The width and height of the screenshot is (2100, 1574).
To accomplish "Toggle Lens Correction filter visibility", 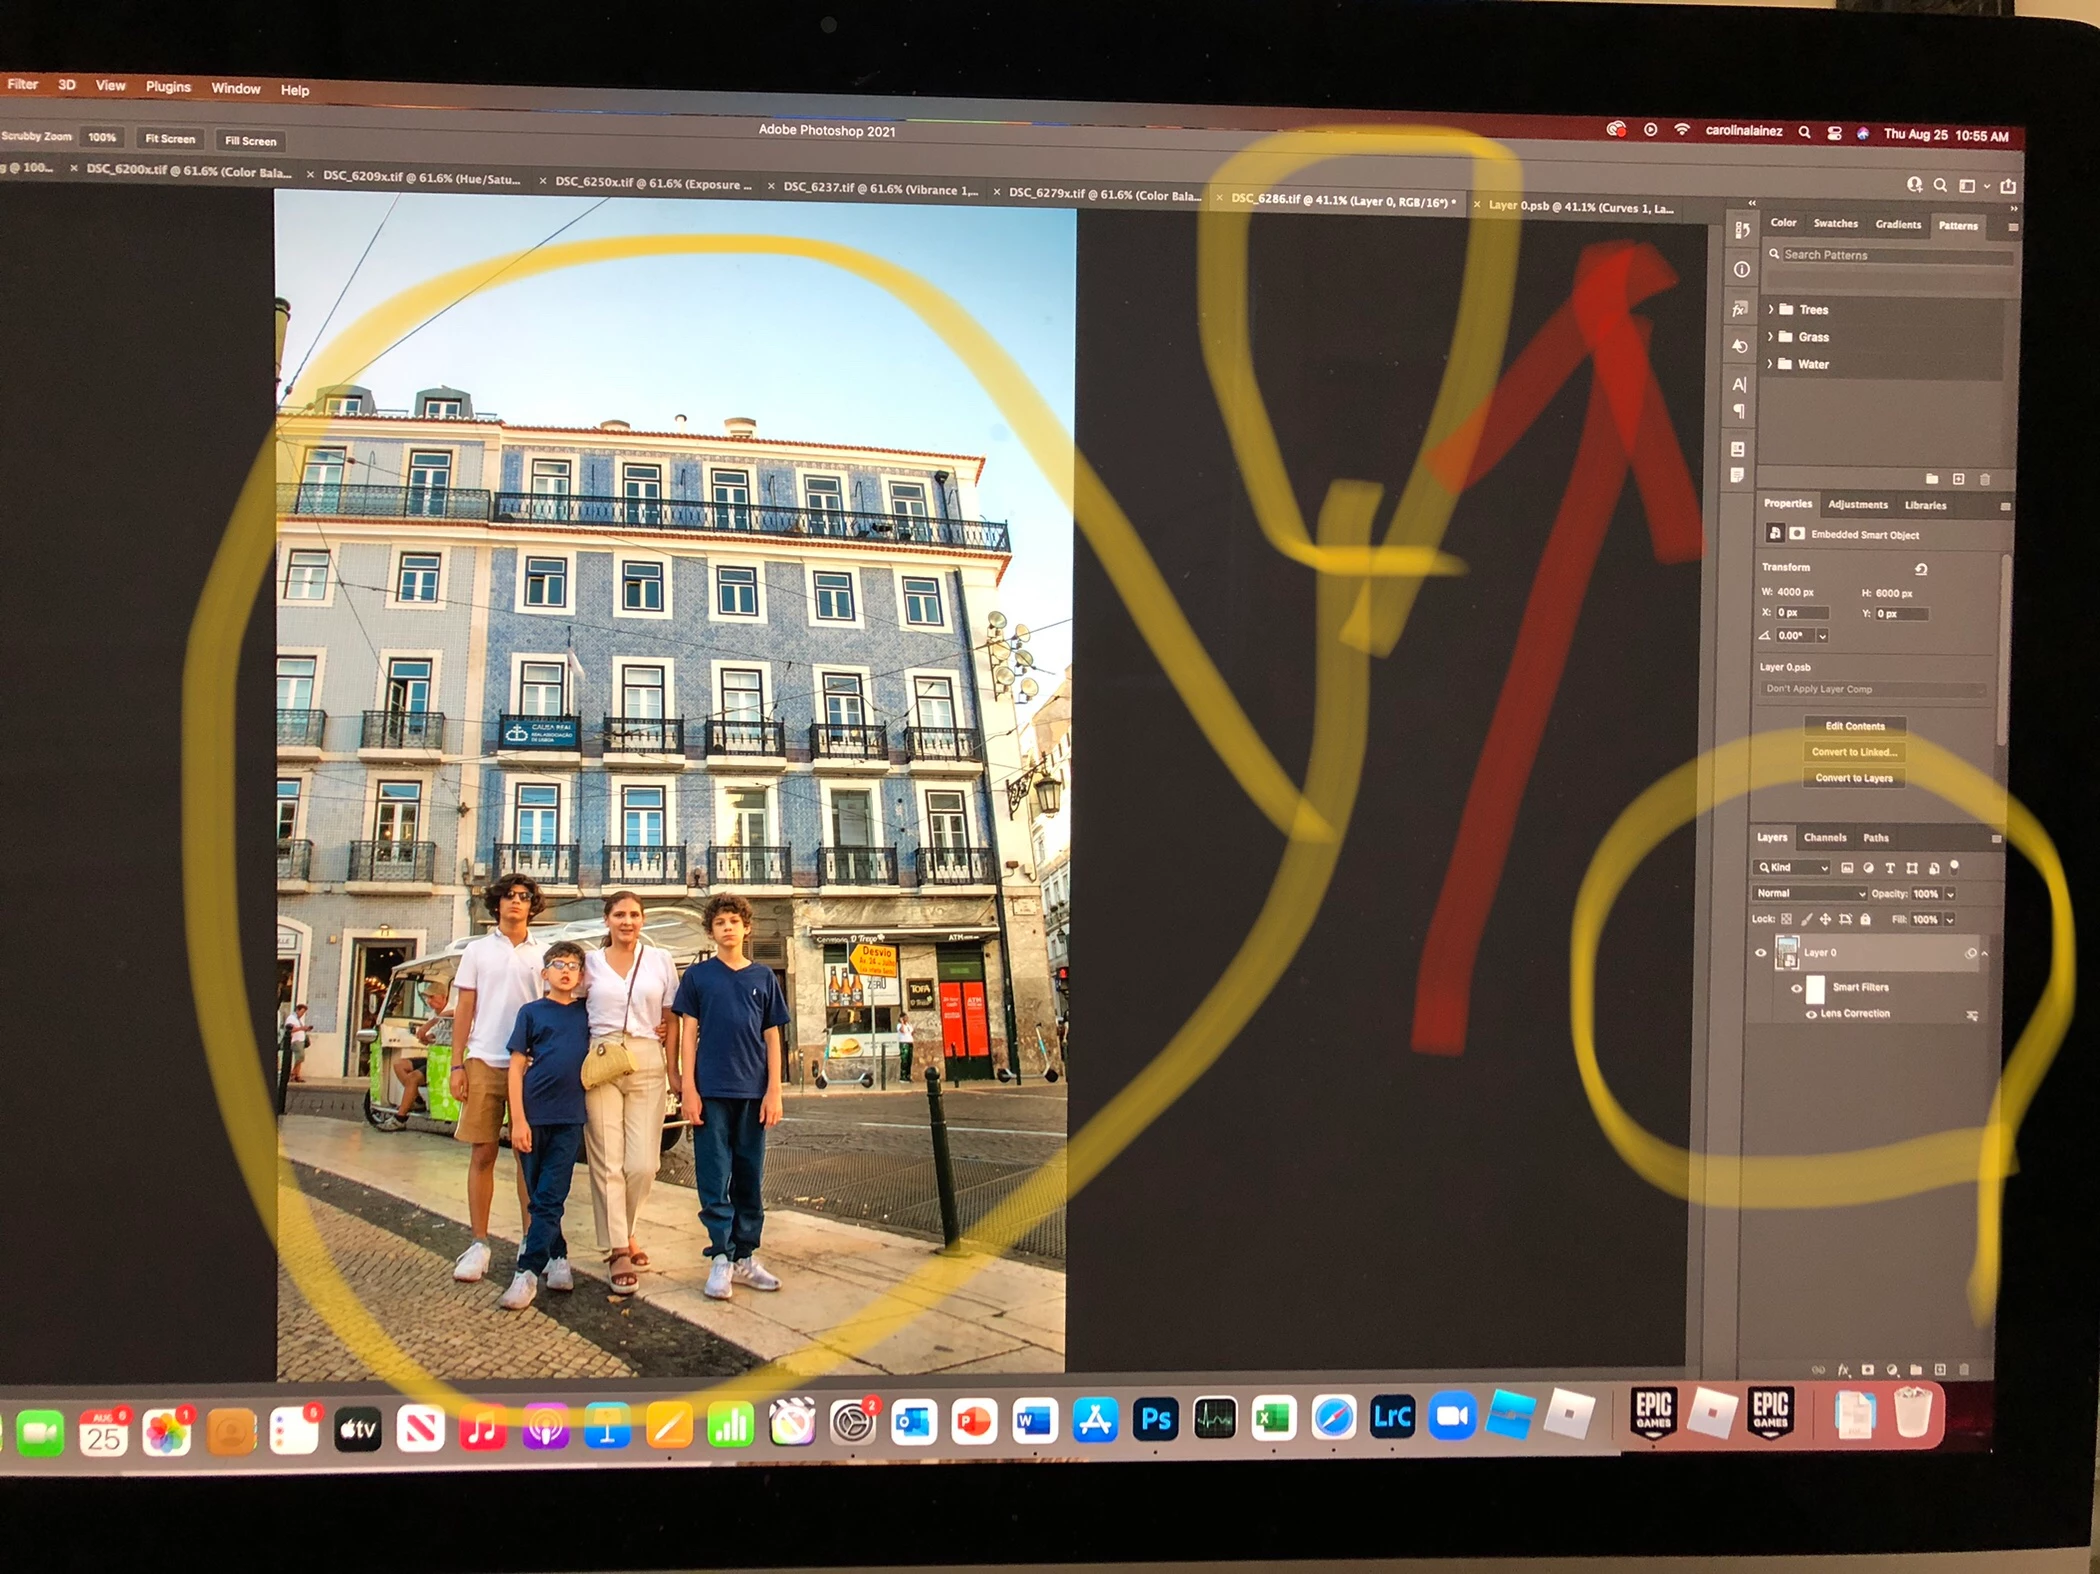I will point(1811,1014).
